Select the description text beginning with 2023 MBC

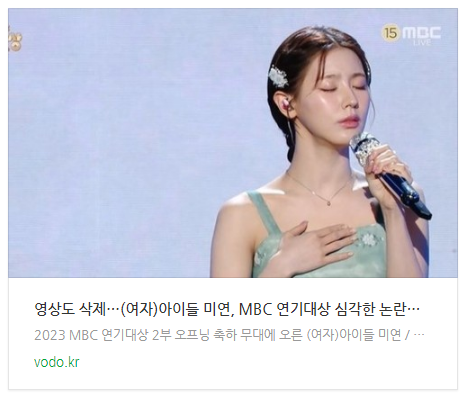tap(229, 335)
